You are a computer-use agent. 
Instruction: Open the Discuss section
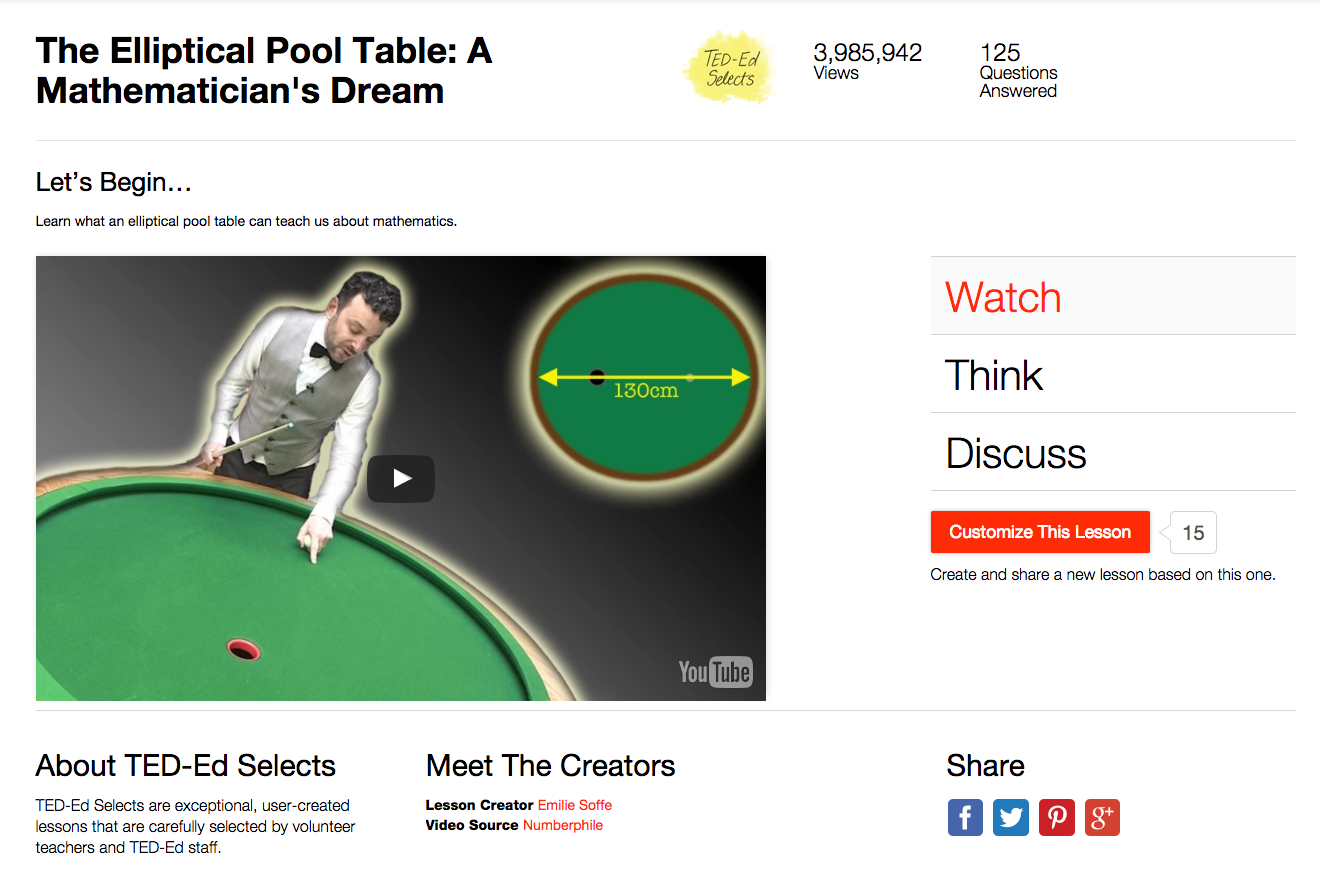tap(1016, 453)
